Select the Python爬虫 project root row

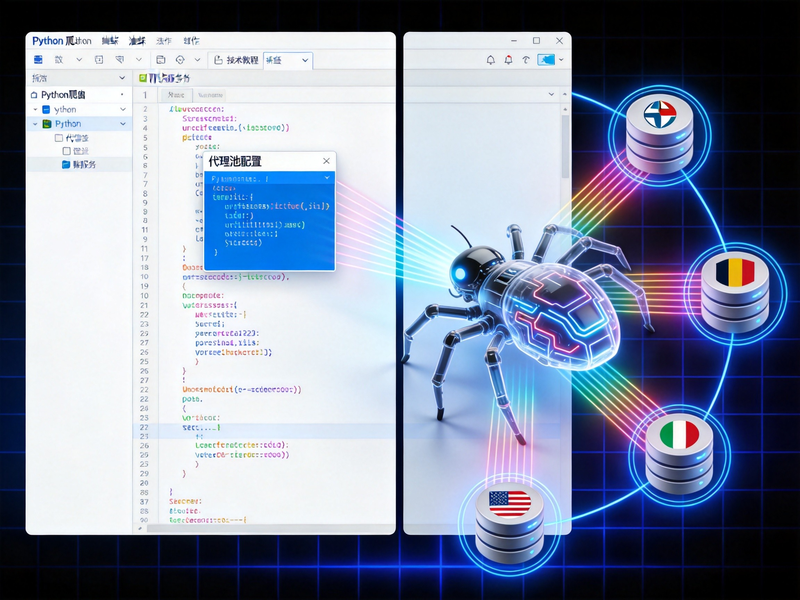(x=79, y=95)
